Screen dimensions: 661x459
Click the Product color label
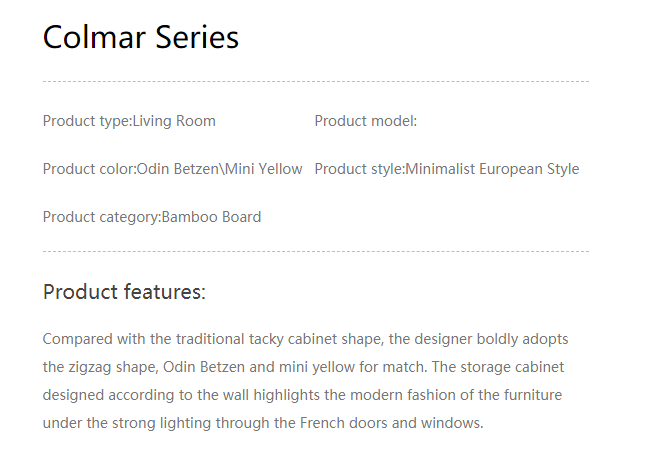coord(88,169)
